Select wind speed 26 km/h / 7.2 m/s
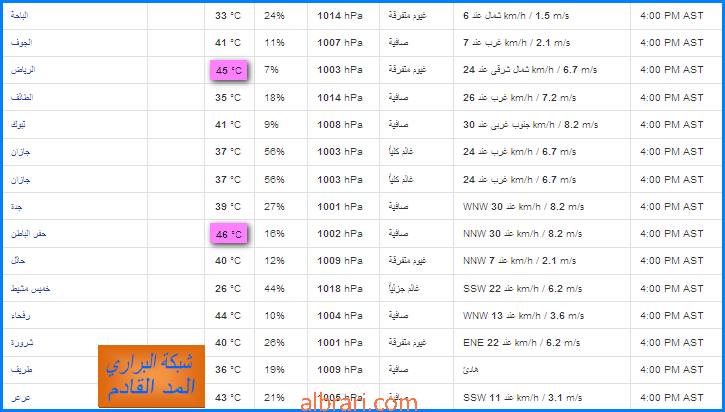This screenshot has height=412, width=725. (520, 97)
